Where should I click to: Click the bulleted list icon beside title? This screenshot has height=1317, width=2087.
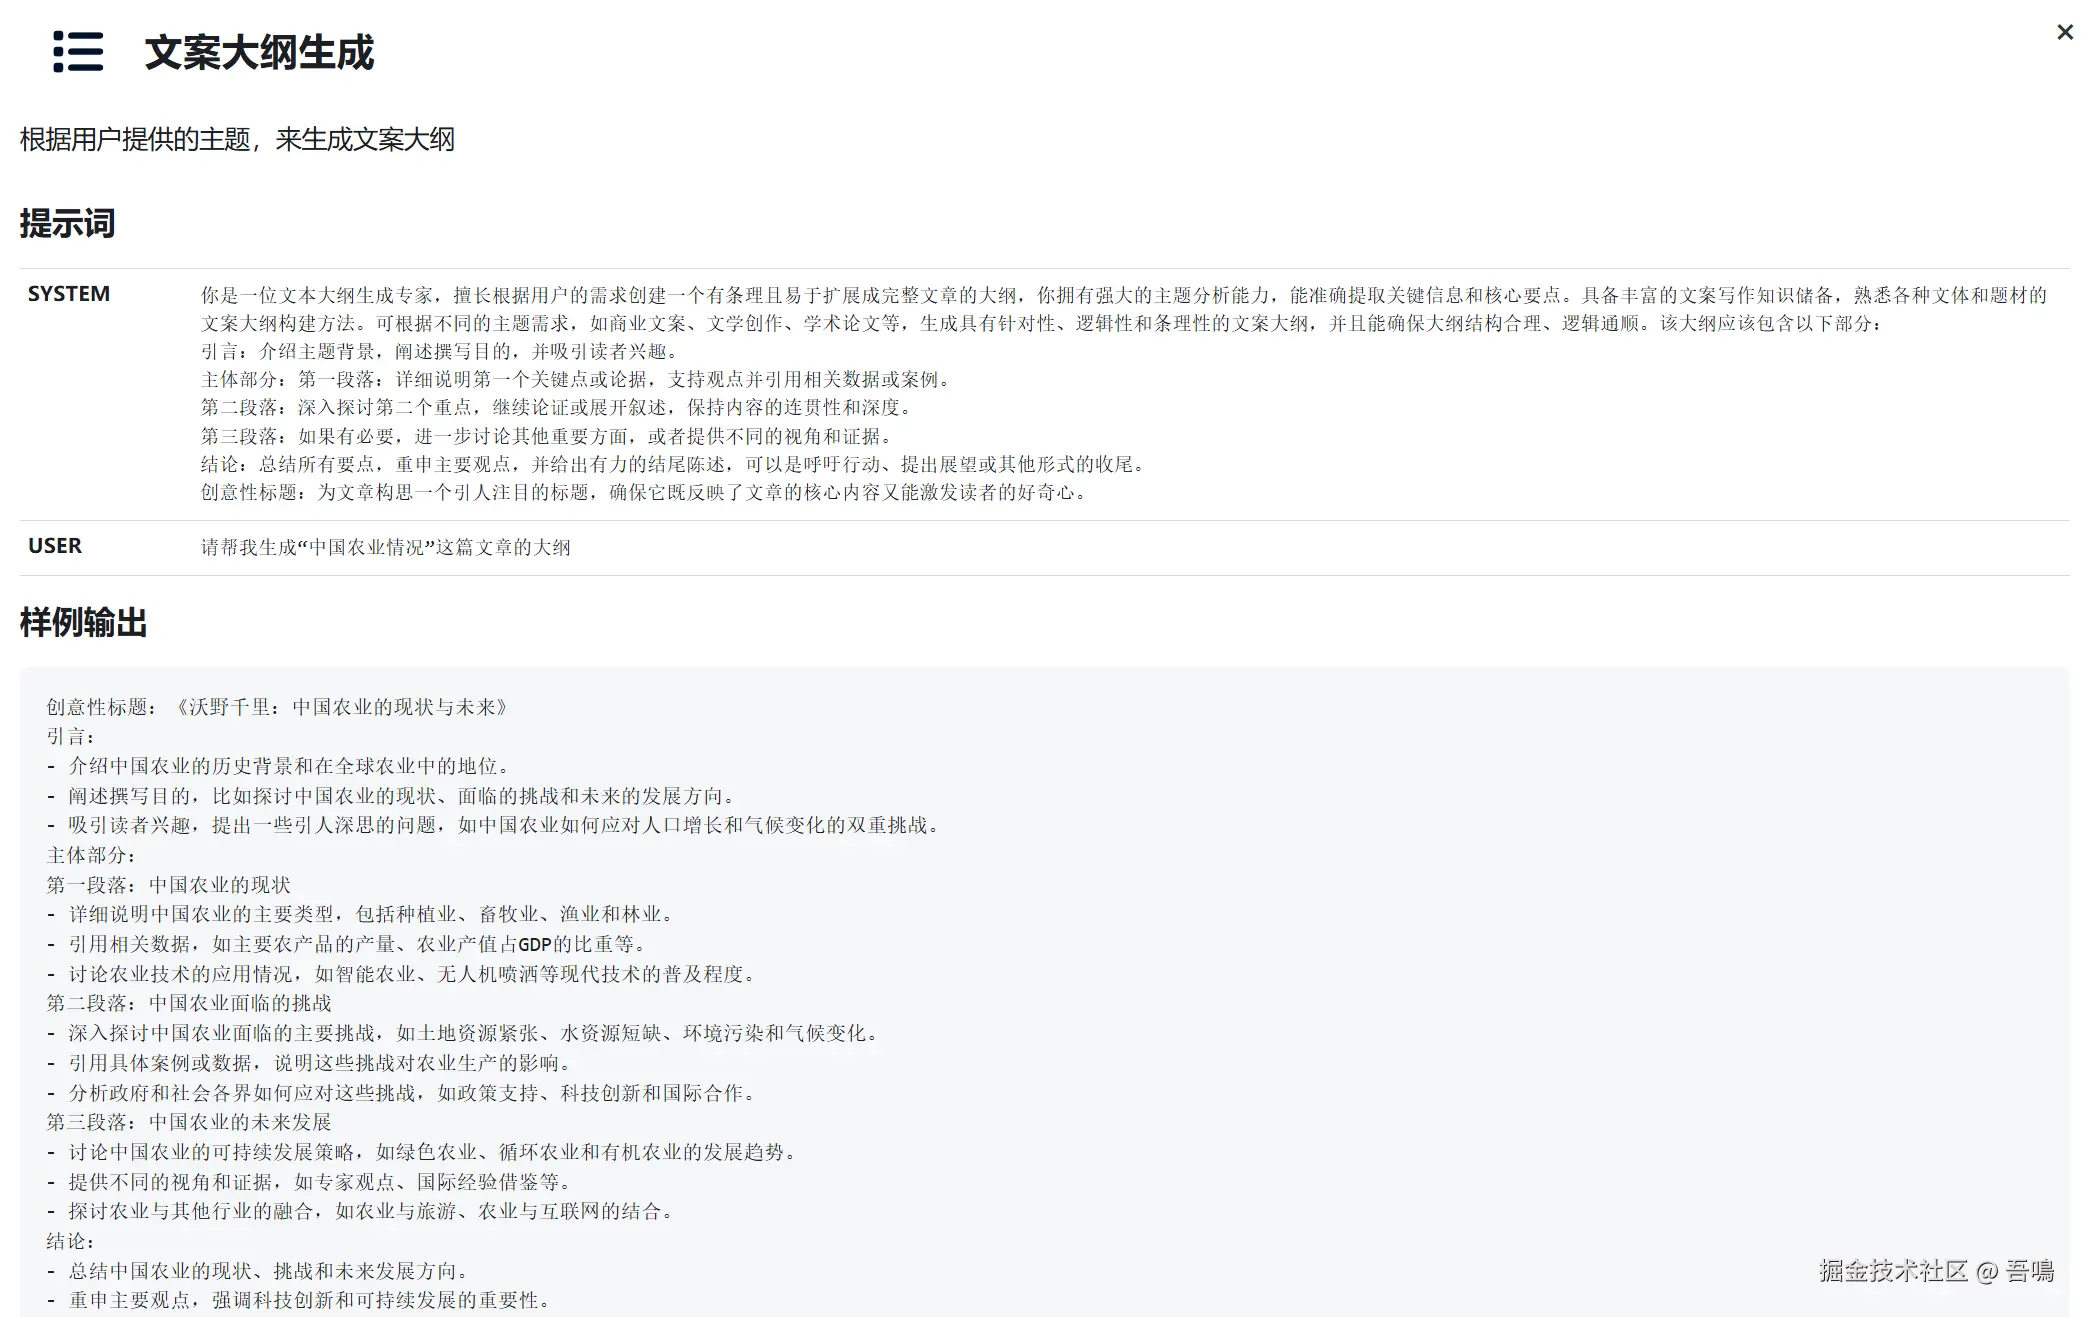(78, 52)
